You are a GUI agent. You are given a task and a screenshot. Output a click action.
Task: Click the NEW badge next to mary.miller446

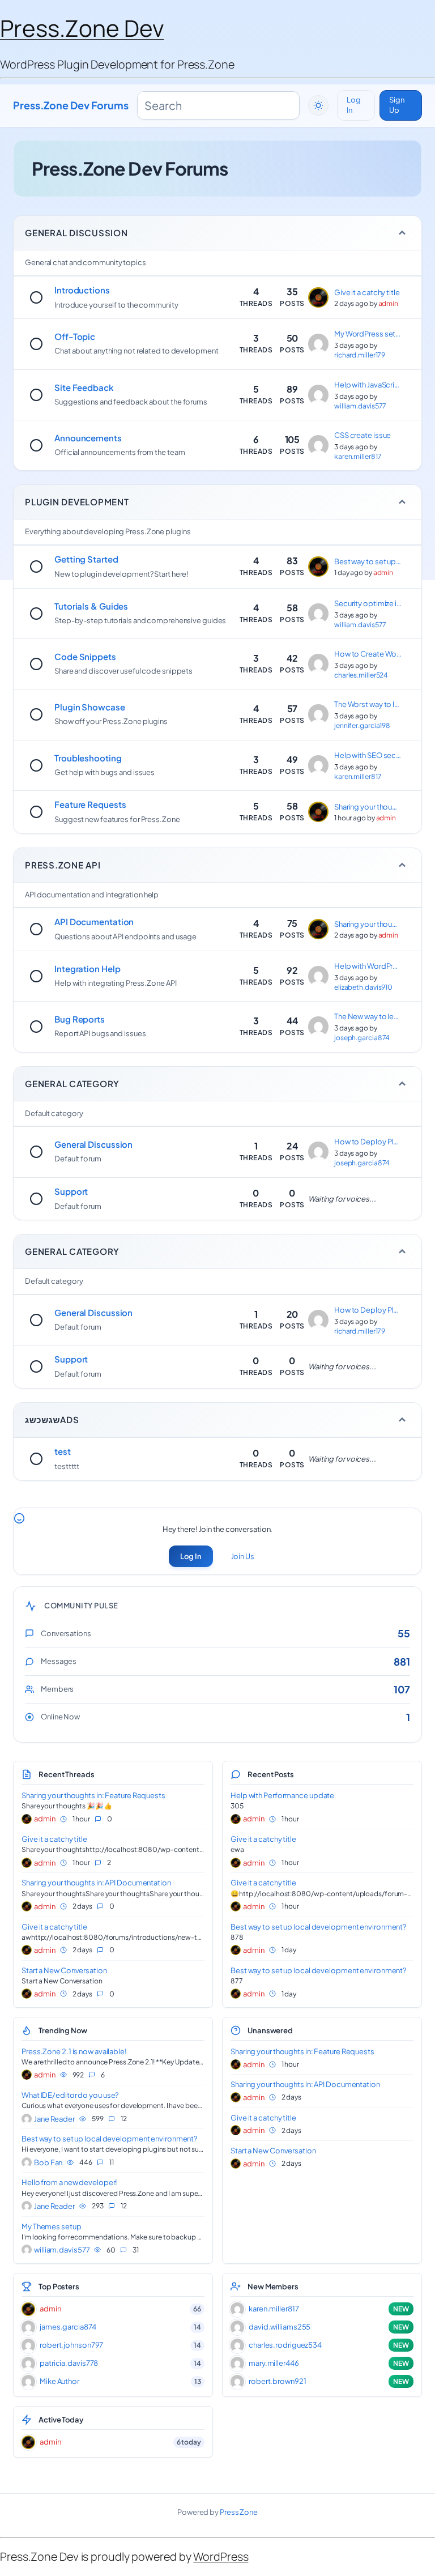click(x=401, y=2363)
